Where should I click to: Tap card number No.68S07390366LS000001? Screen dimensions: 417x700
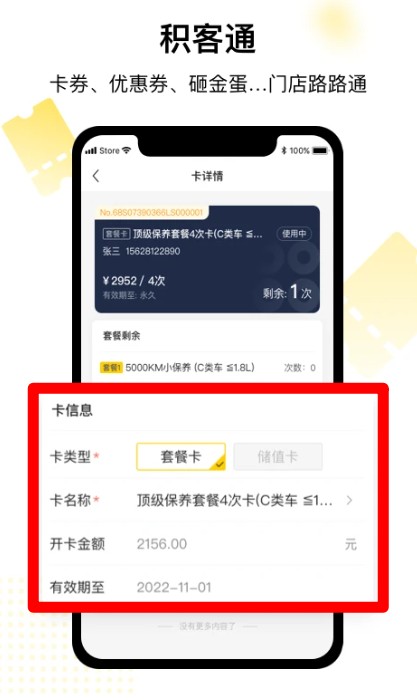(151, 212)
